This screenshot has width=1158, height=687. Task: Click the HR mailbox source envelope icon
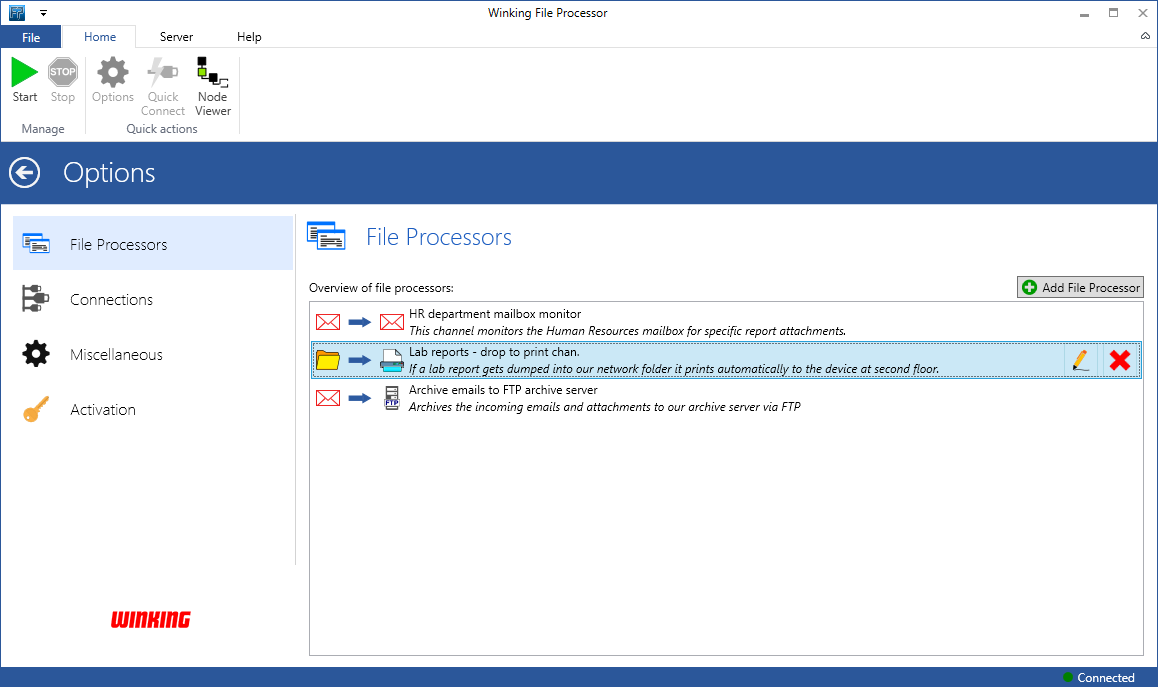(x=328, y=322)
